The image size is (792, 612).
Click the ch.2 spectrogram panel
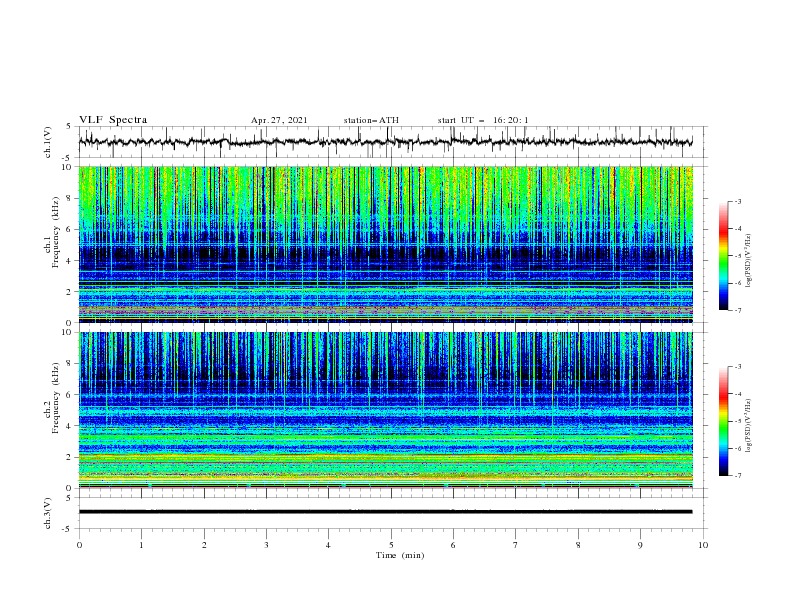[x=386, y=410]
